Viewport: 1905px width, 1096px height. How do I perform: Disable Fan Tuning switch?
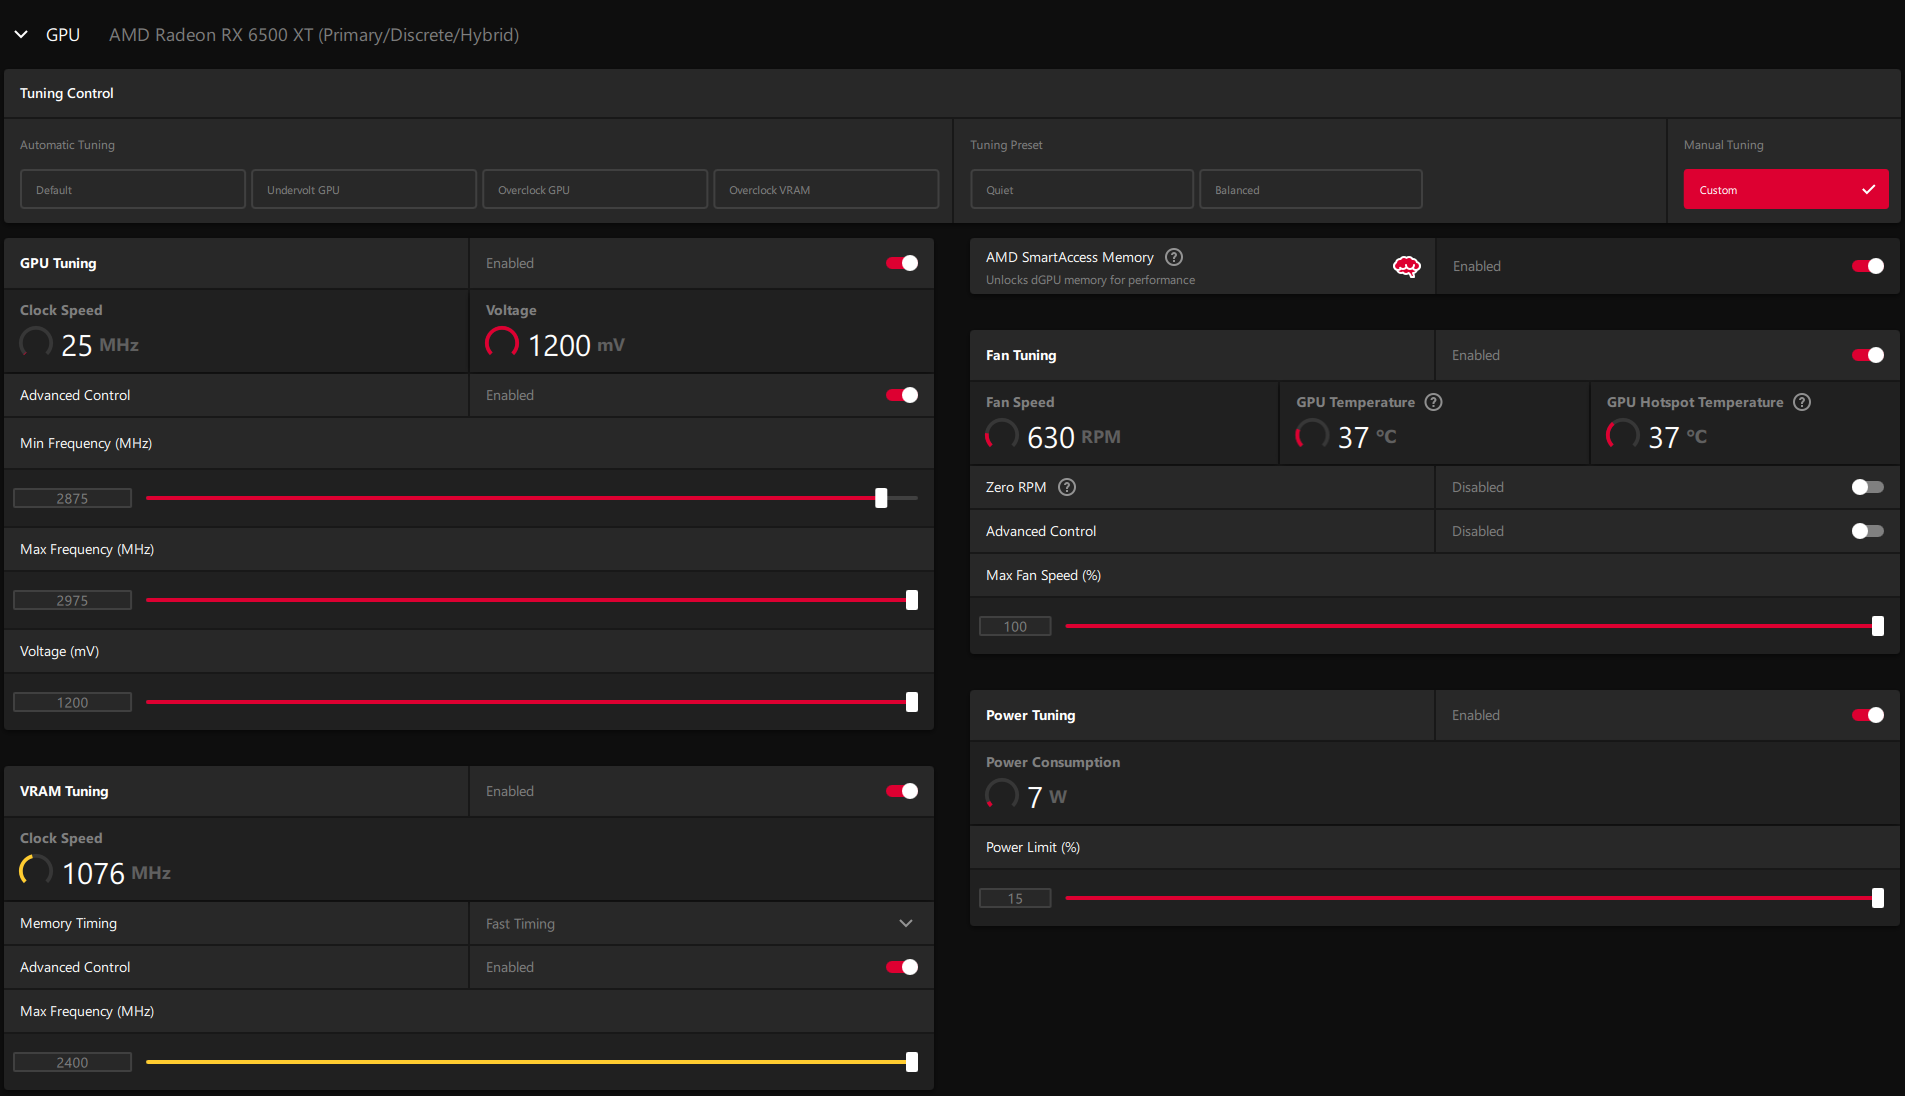[x=1868, y=355]
